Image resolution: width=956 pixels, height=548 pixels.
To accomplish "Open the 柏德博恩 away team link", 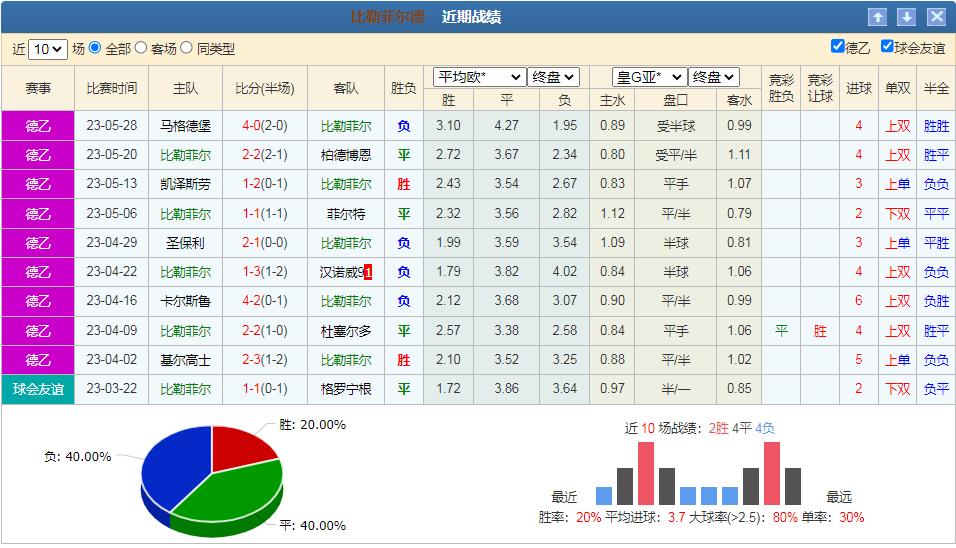I will [346, 155].
